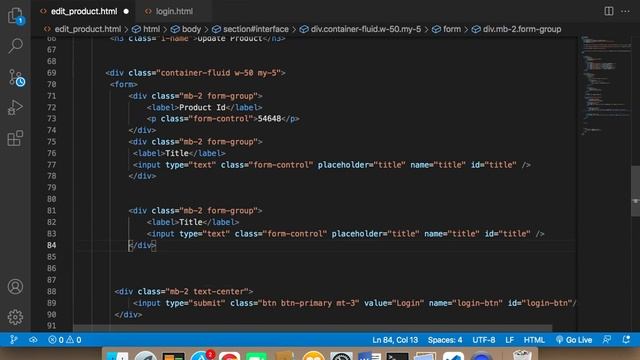
Task: Click the closing </div> on line 84
Action: point(142,245)
